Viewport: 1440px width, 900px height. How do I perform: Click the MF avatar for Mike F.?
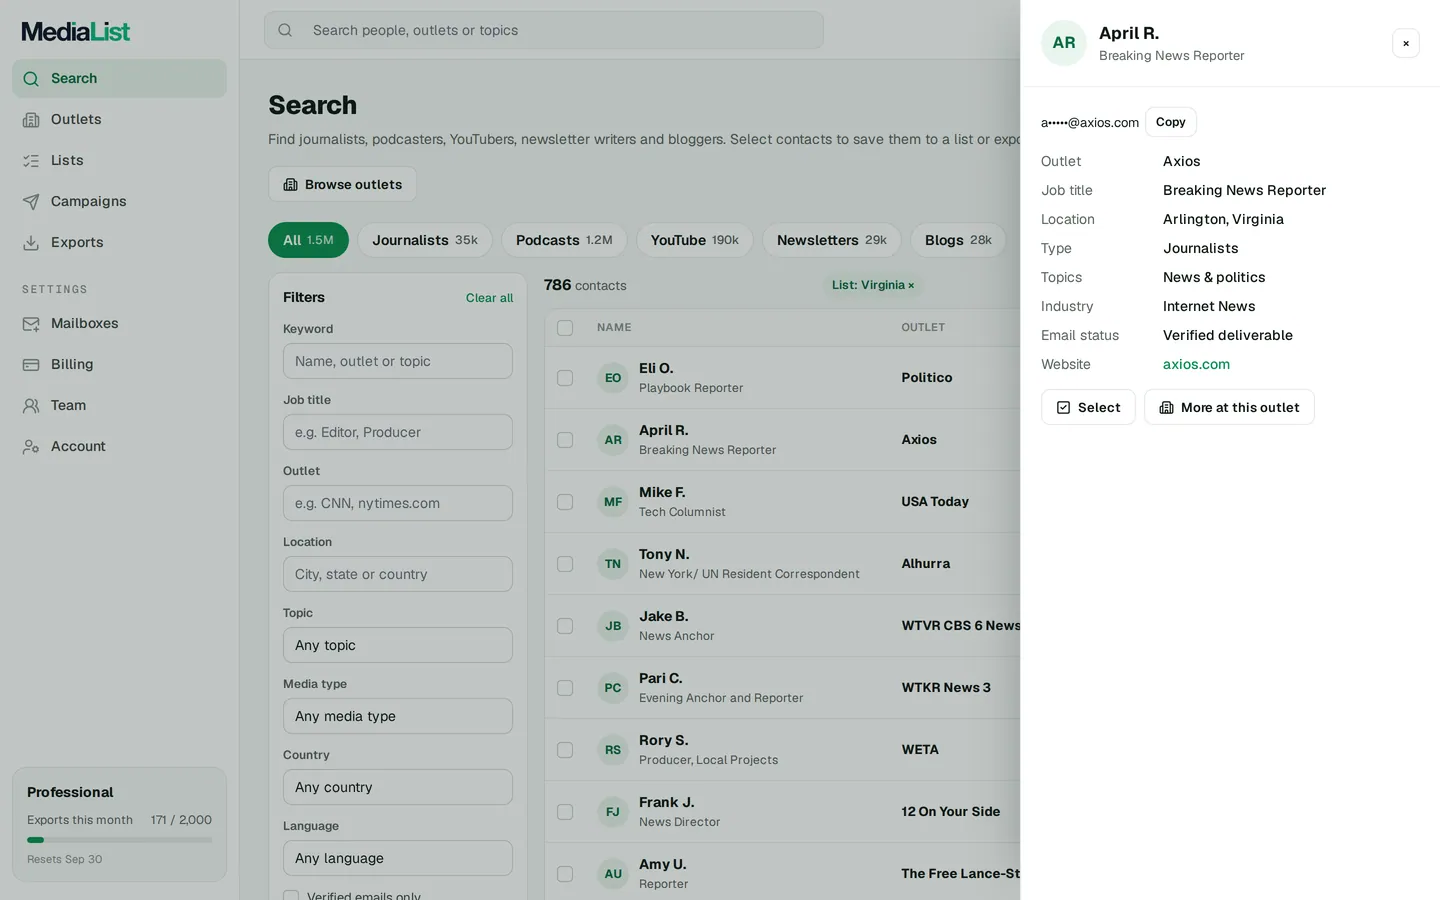(x=613, y=502)
